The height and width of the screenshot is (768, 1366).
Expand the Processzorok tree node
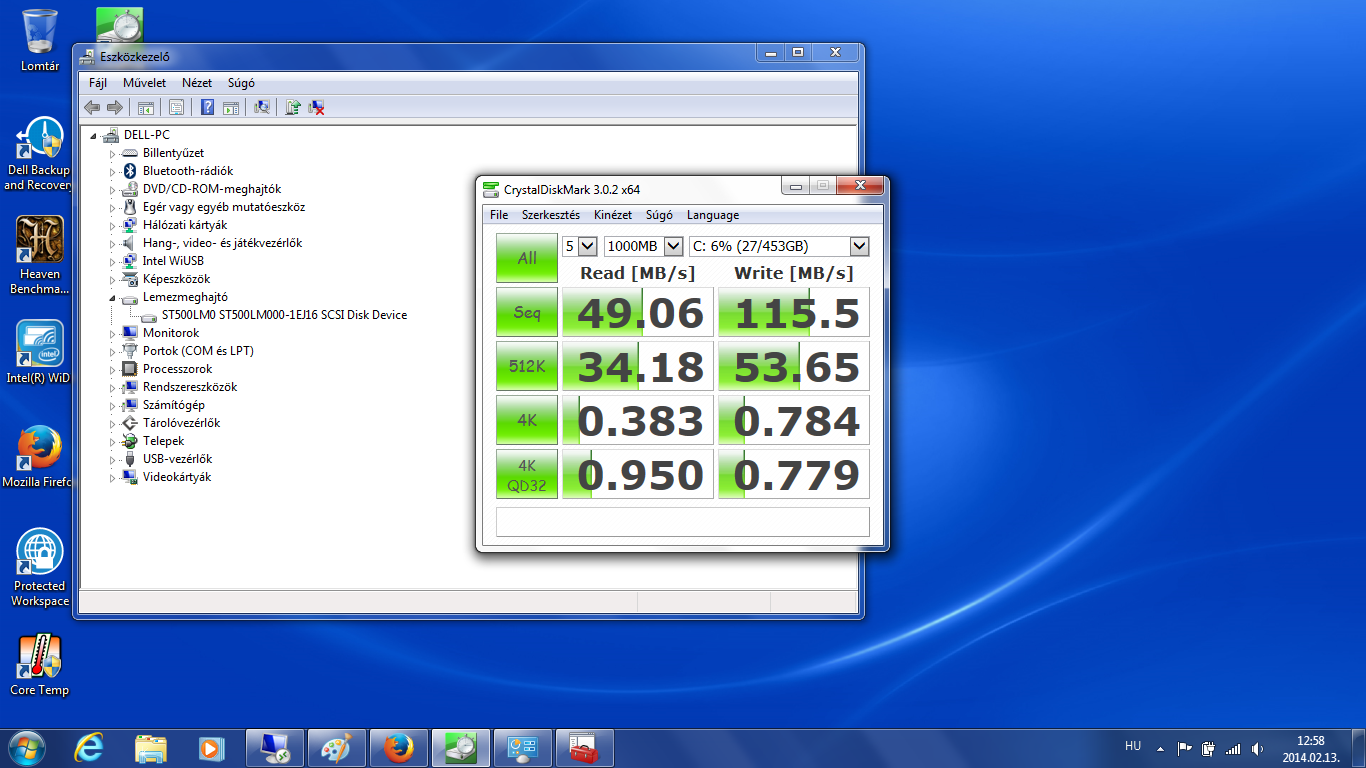coord(113,369)
